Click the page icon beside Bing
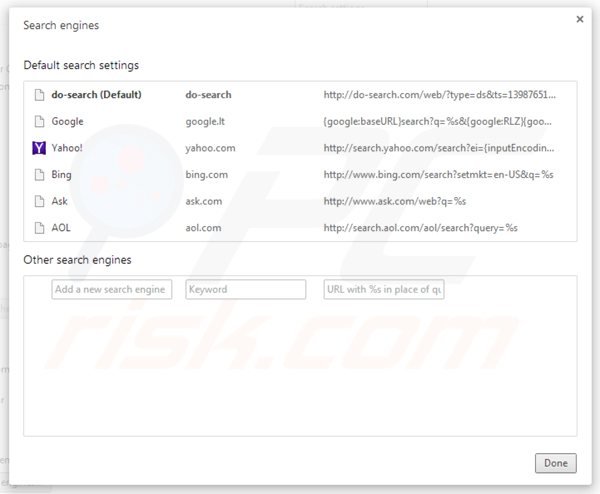The width and height of the screenshot is (600, 494). pyautogui.click(x=39, y=175)
